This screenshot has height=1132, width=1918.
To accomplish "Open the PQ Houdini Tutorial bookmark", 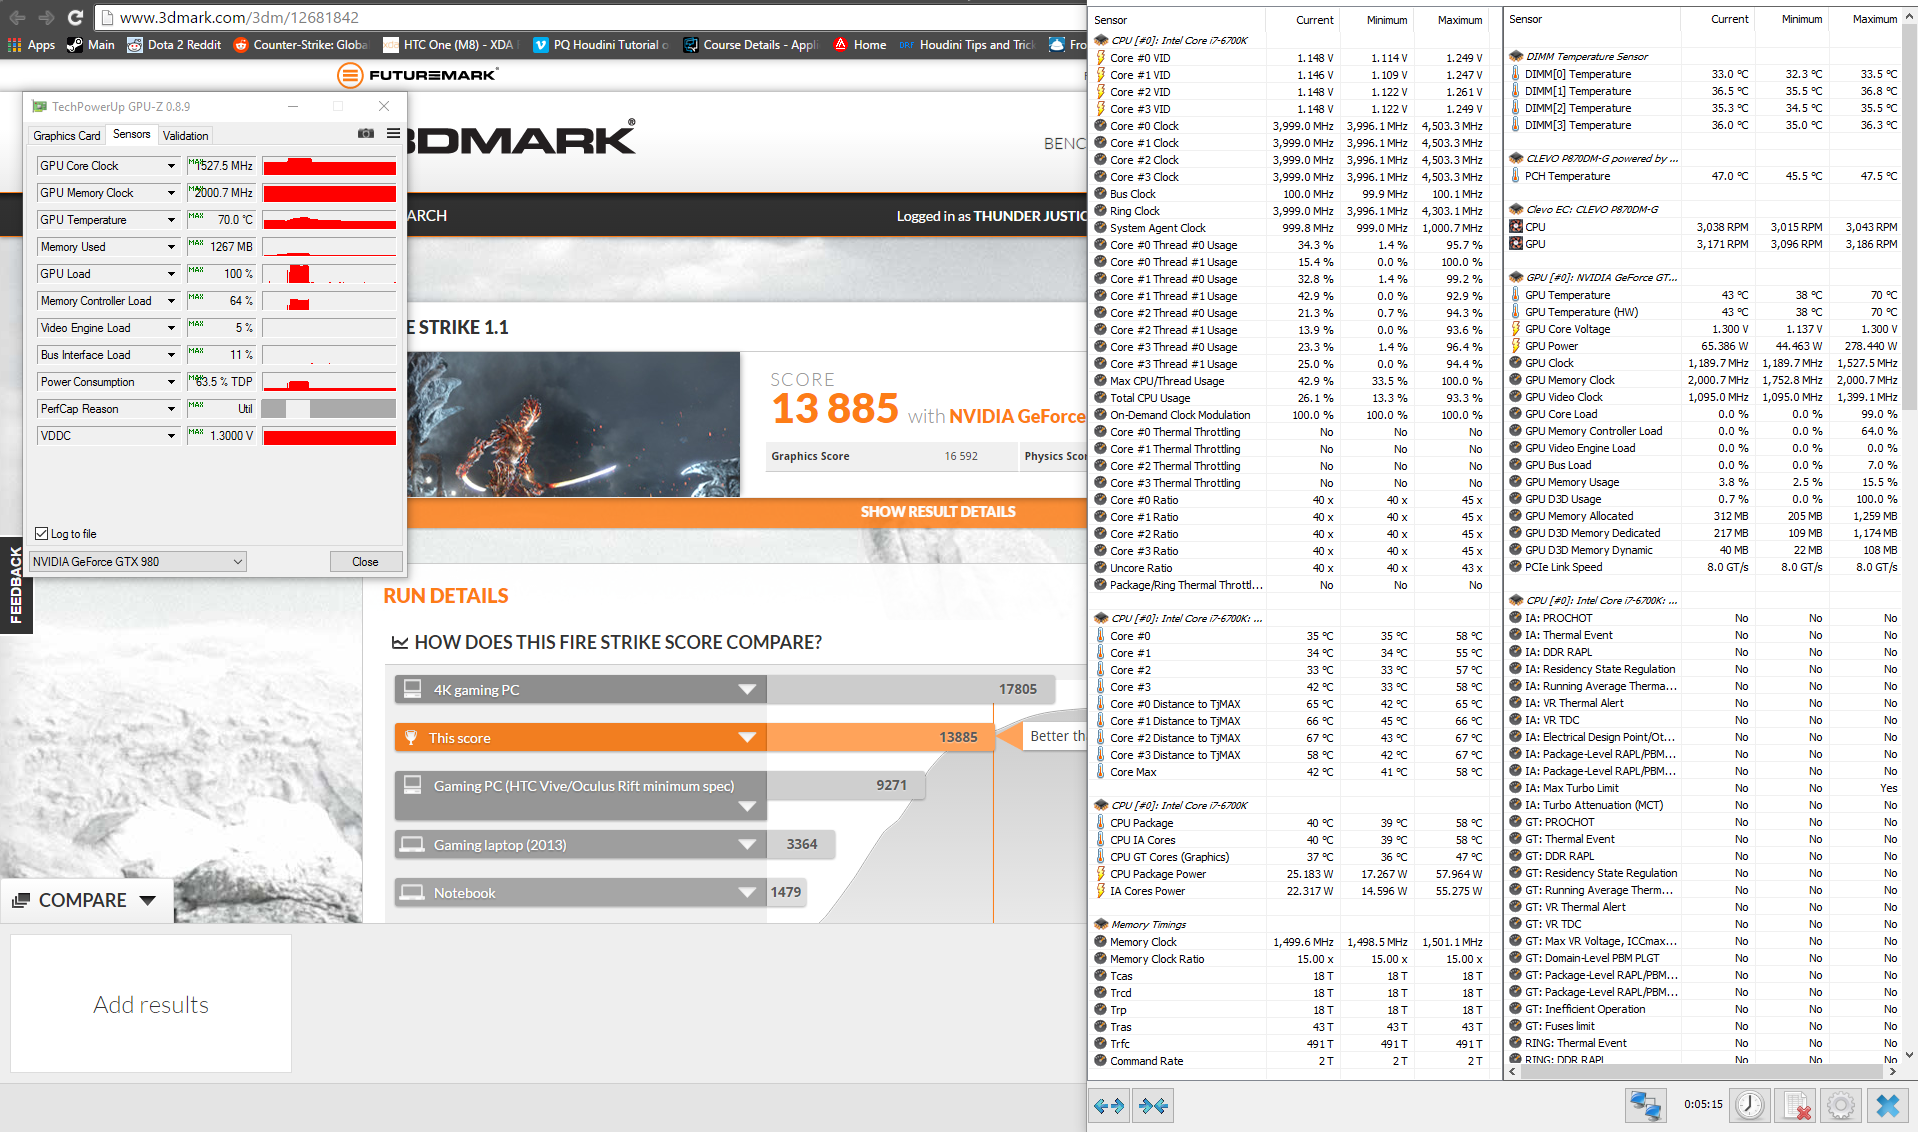I will click(601, 45).
